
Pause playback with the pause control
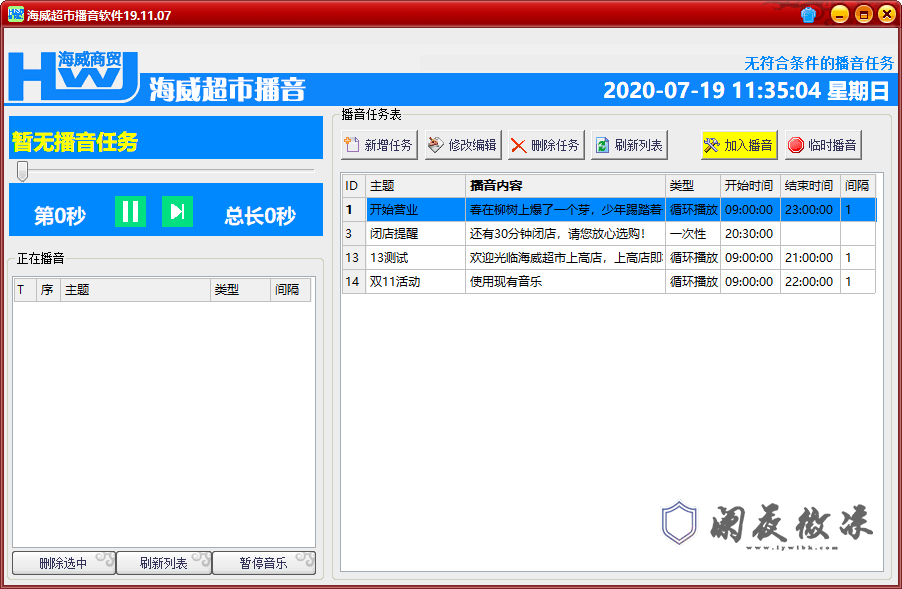tap(130, 210)
